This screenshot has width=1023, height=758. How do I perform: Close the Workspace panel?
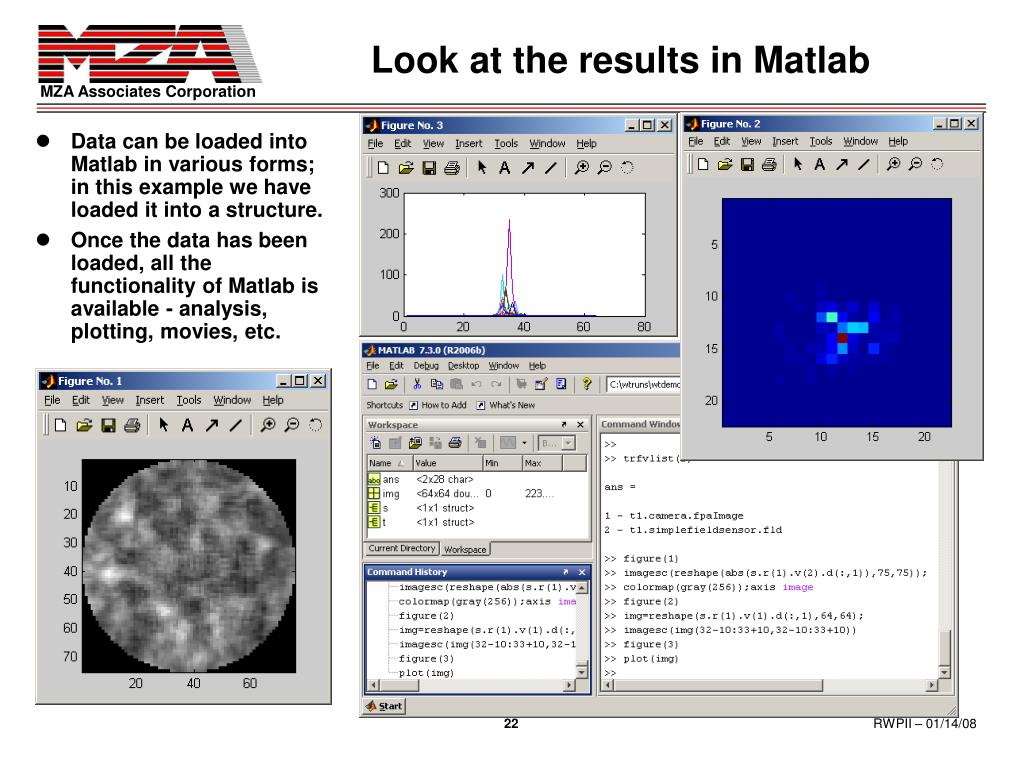coord(581,425)
